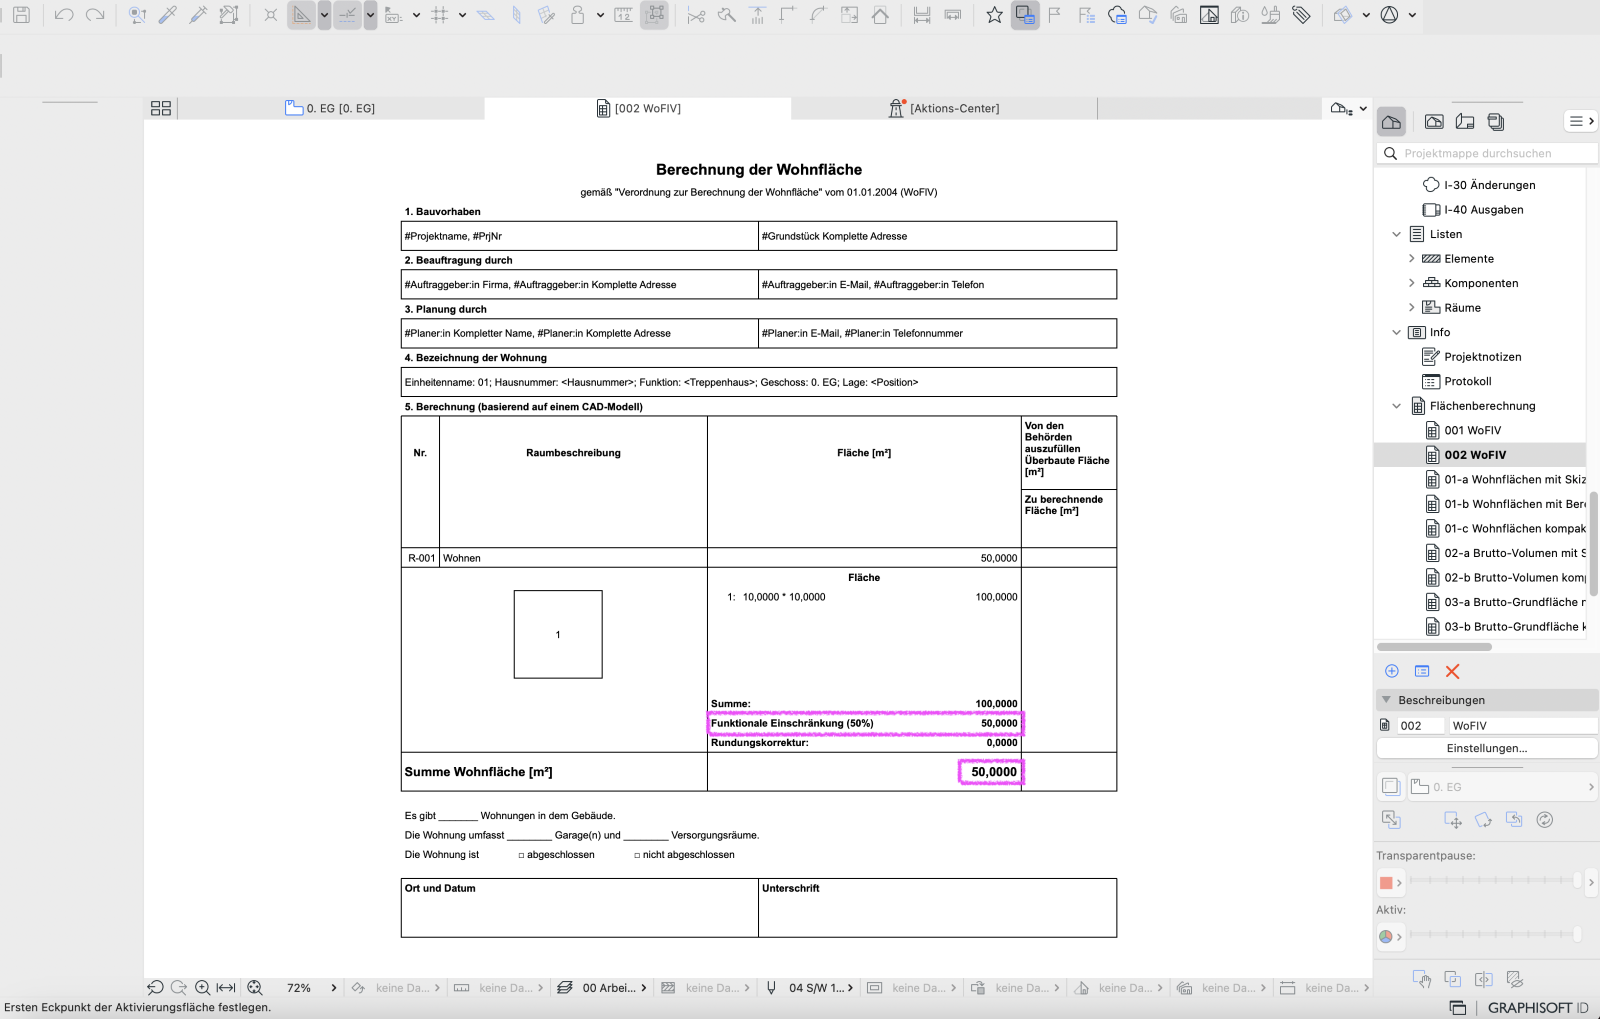The image size is (1600, 1019).
Task: Open 02-a Brutto-Volumen list item
Action: point(1506,553)
